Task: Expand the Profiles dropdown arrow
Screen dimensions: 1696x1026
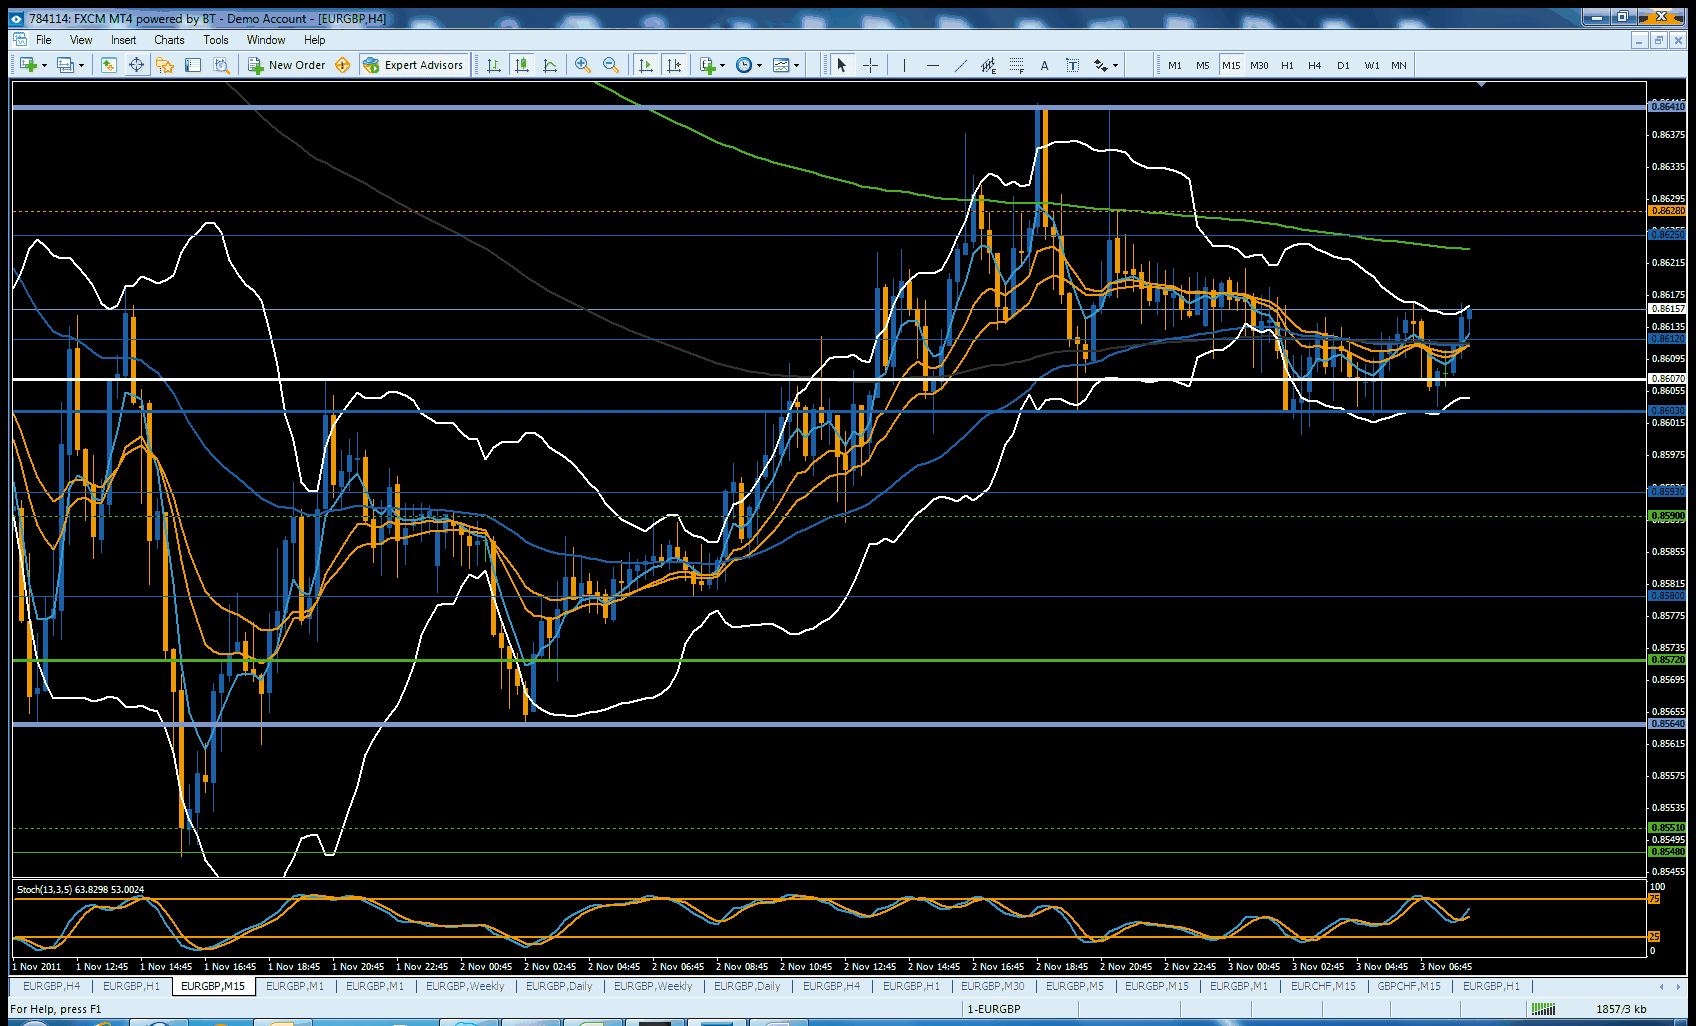Action: (81, 66)
